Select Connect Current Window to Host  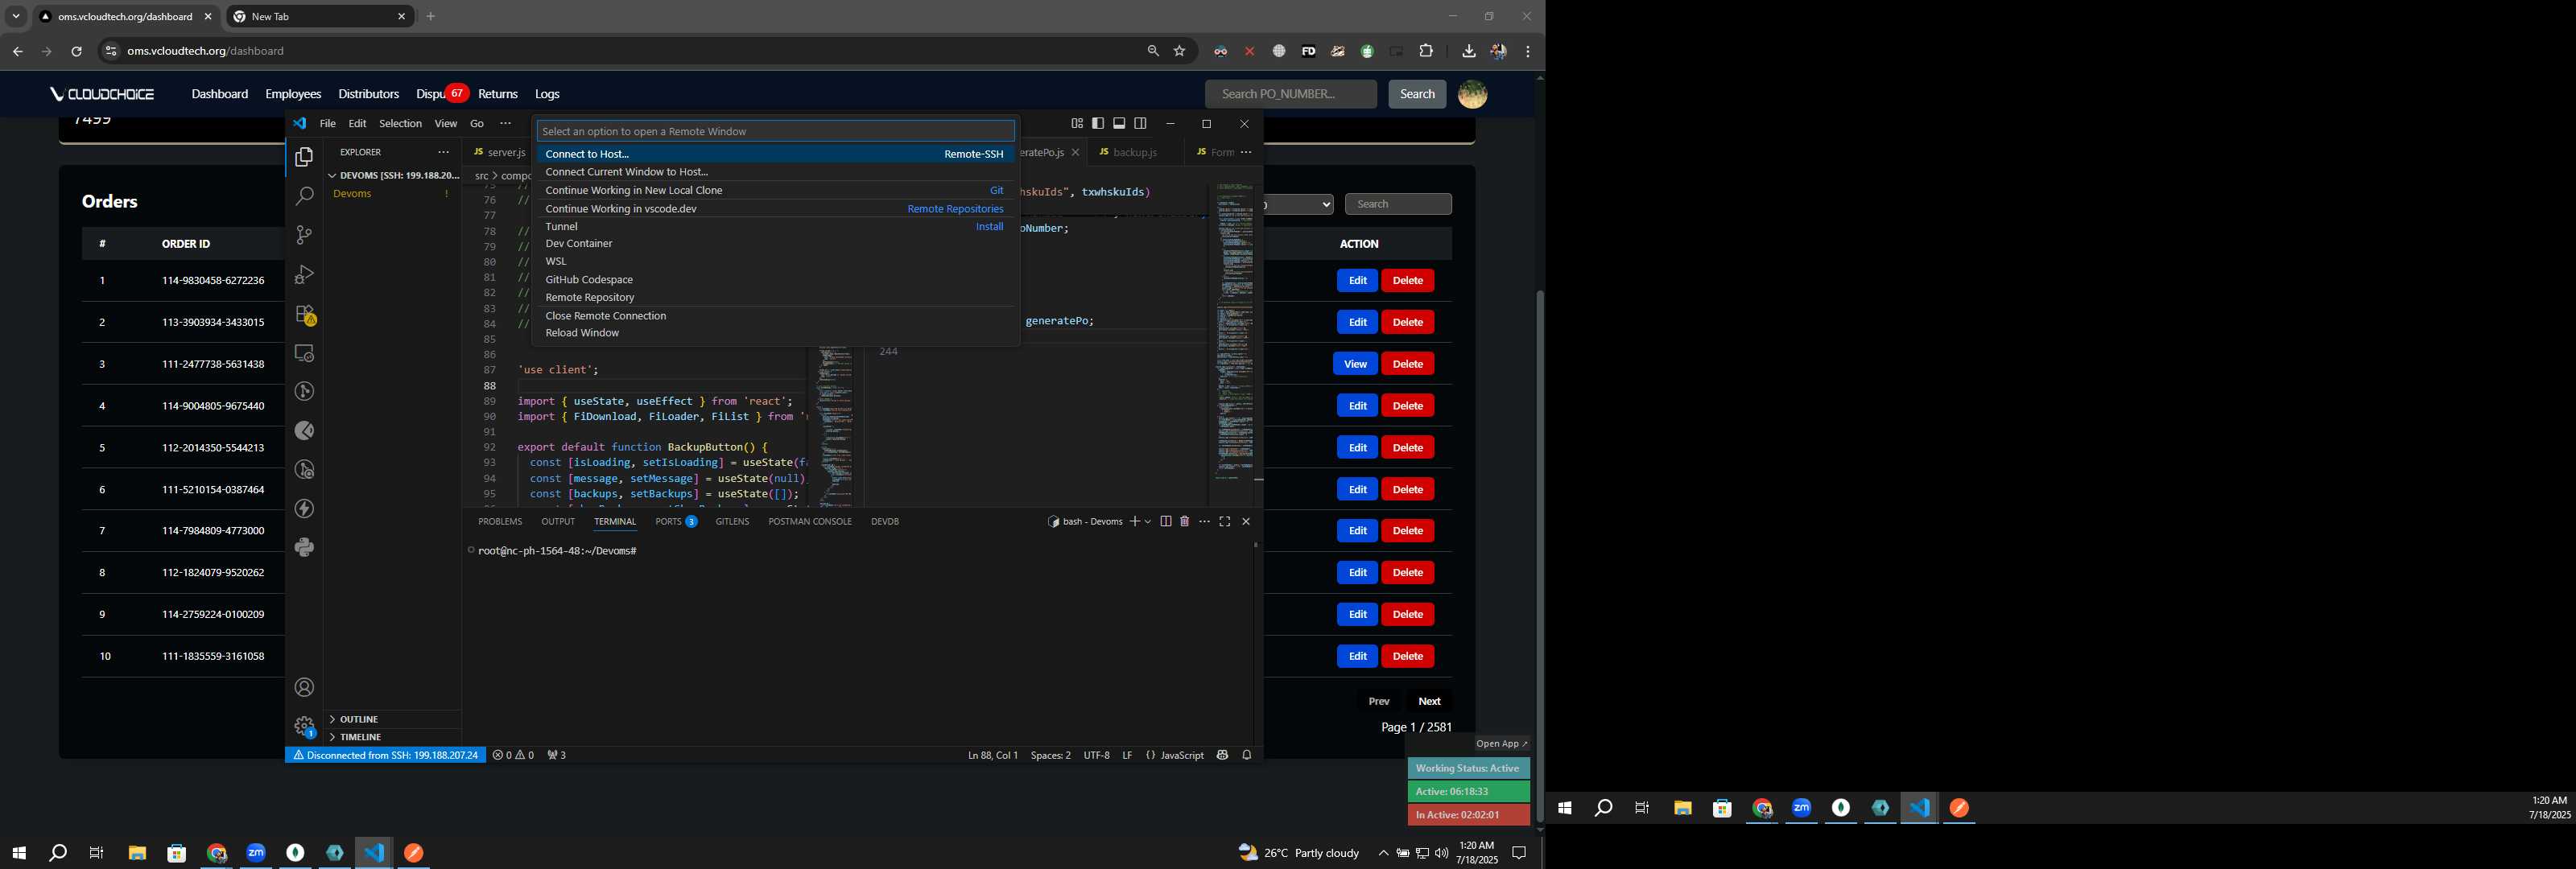coord(775,172)
